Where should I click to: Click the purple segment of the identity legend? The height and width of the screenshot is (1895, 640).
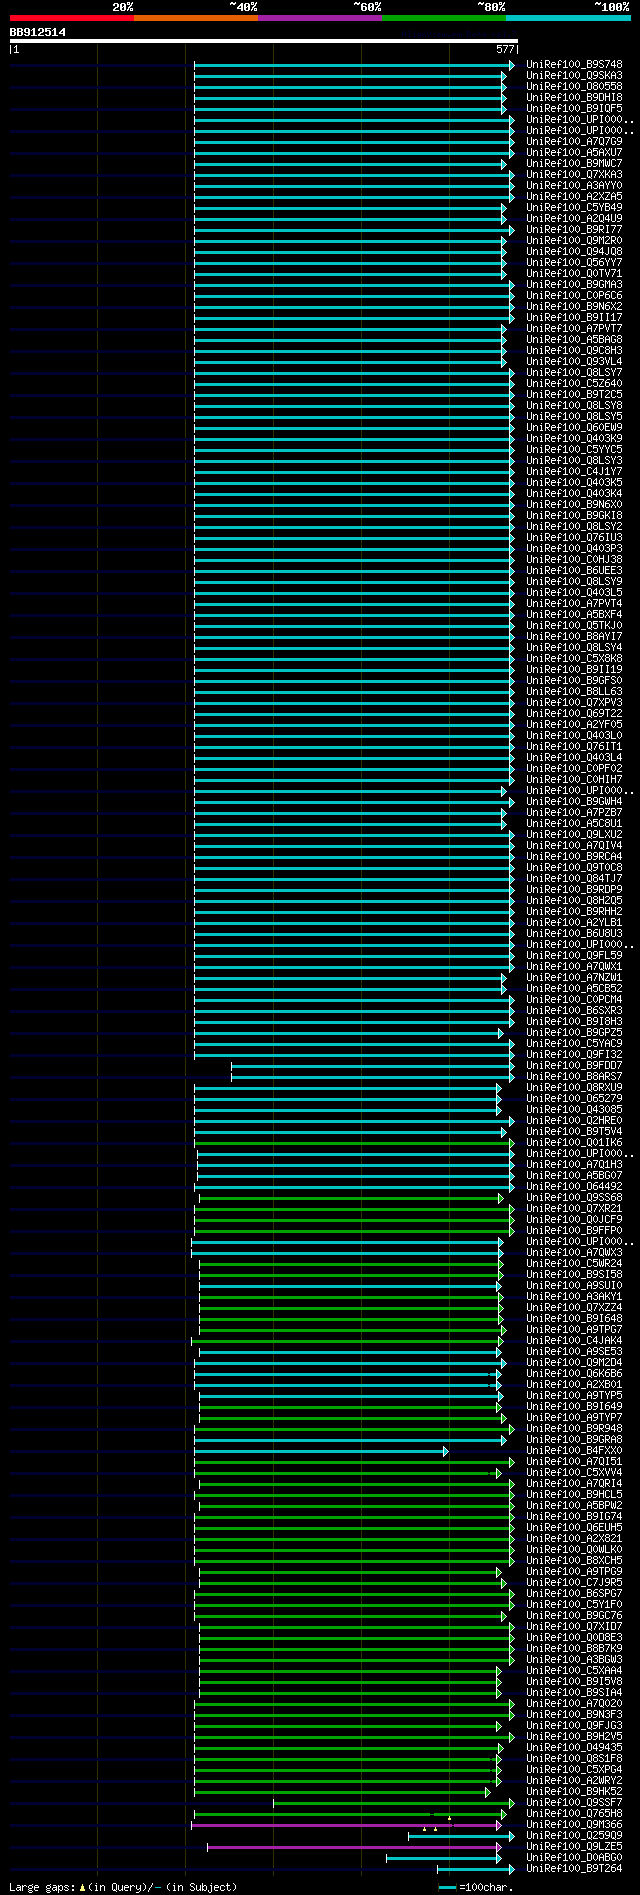click(320, 18)
